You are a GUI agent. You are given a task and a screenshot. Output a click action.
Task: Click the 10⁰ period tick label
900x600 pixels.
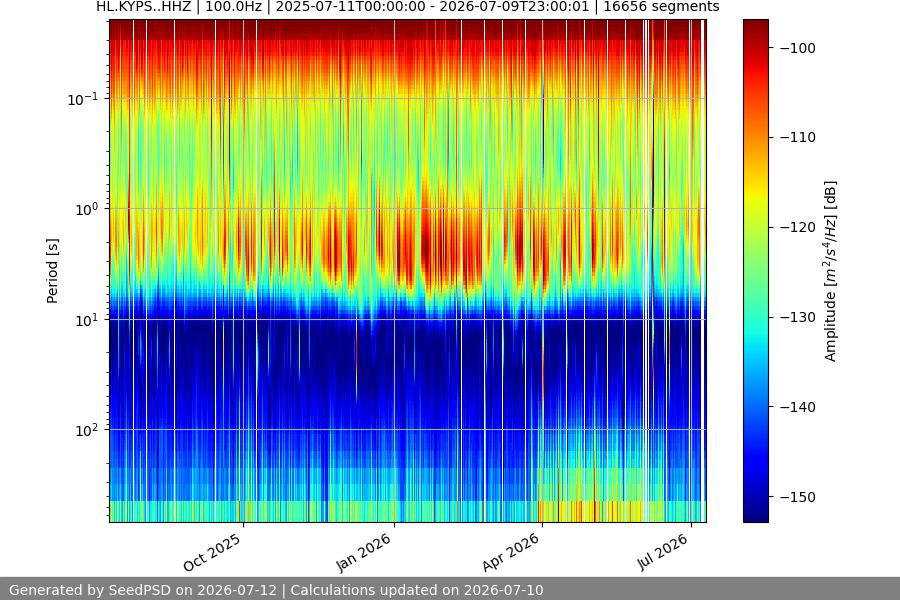[x=86, y=210]
